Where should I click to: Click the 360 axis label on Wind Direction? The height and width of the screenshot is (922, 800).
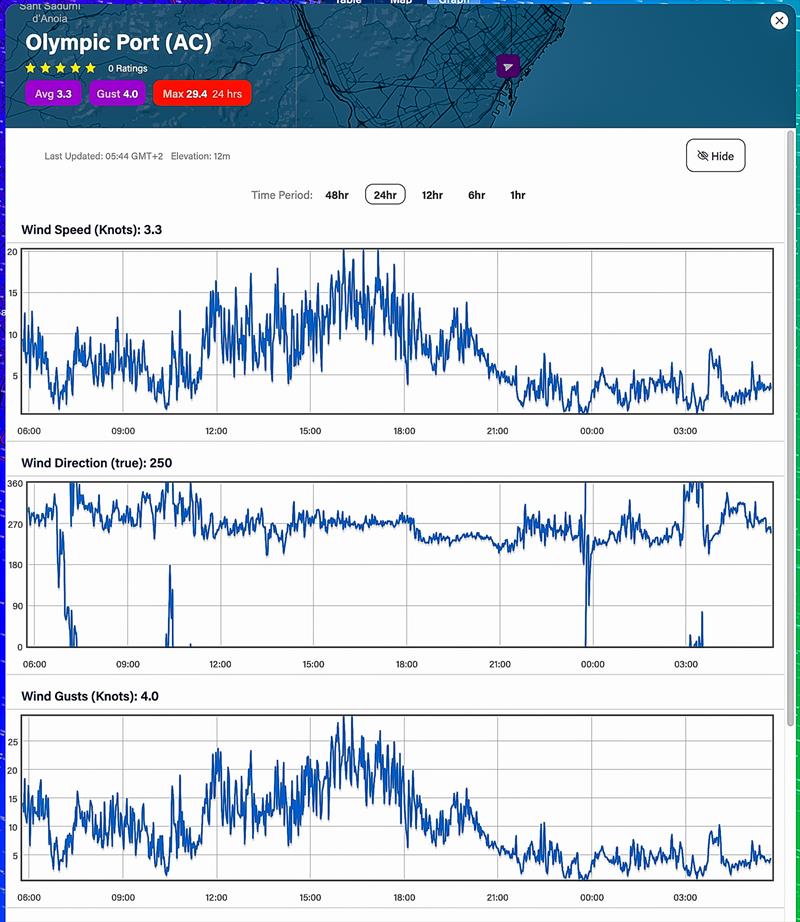(x=15, y=484)
